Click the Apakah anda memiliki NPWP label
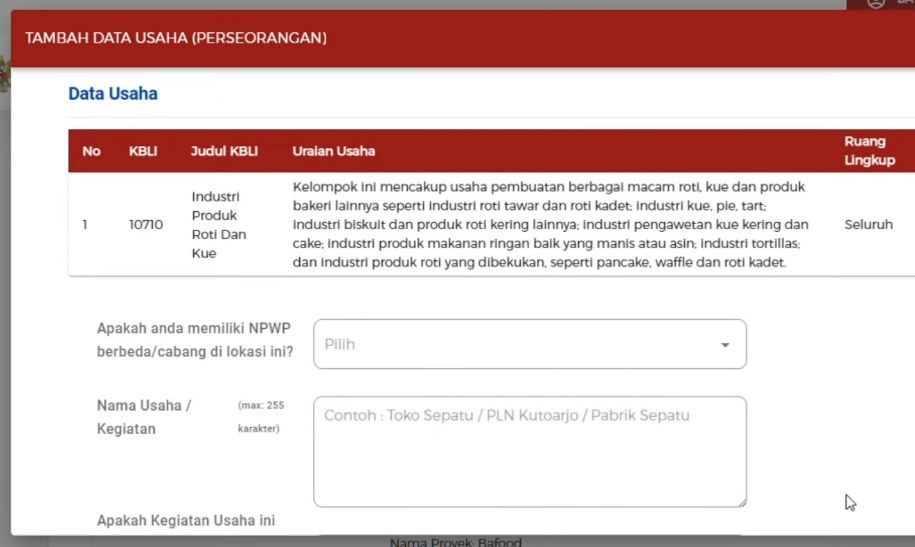The height and width of the screenshot is (547, 915). (x=195, y=339)
